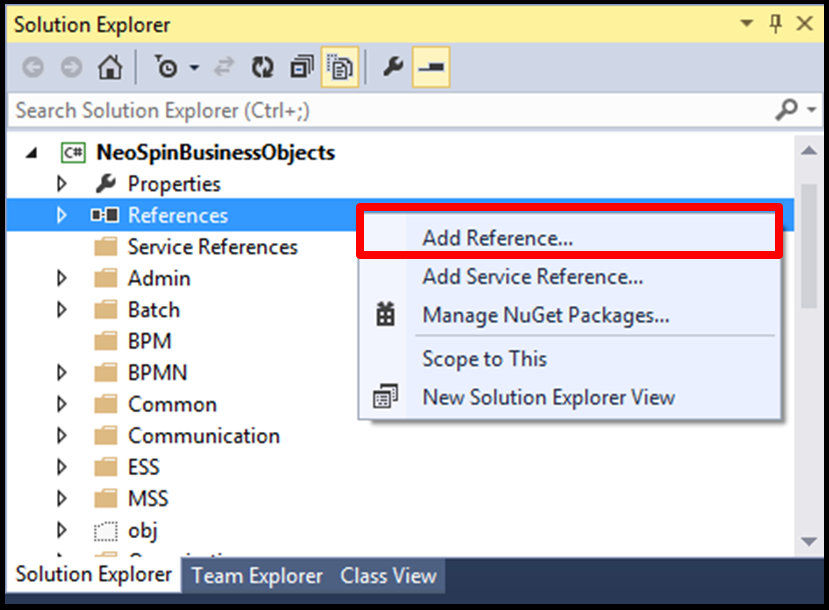Click the New Solution Explorer View icon
The image size is (829, 610).
[x=385, y=397]
